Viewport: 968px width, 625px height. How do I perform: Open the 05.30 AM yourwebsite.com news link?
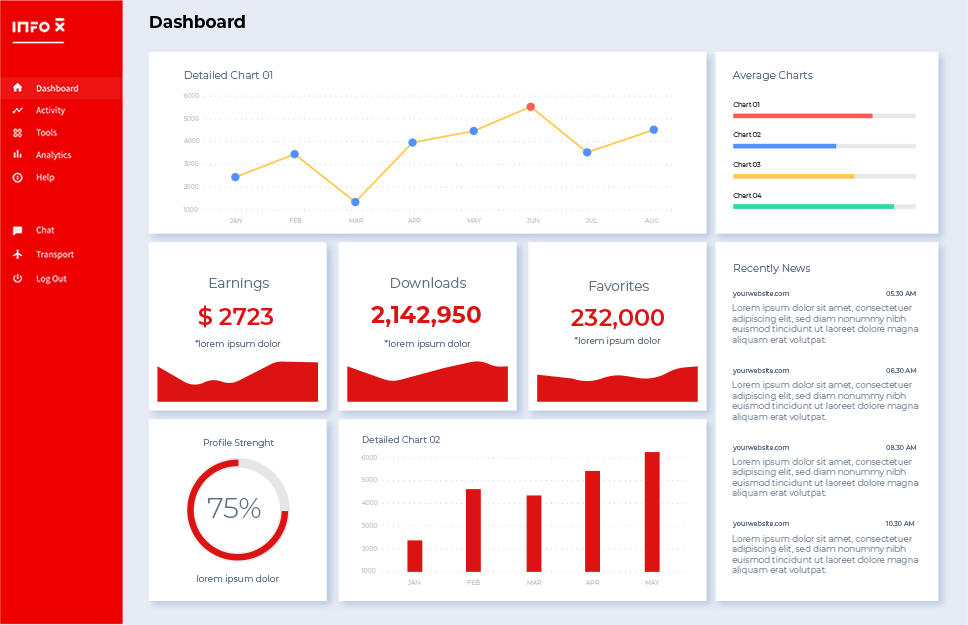[761, 294]
